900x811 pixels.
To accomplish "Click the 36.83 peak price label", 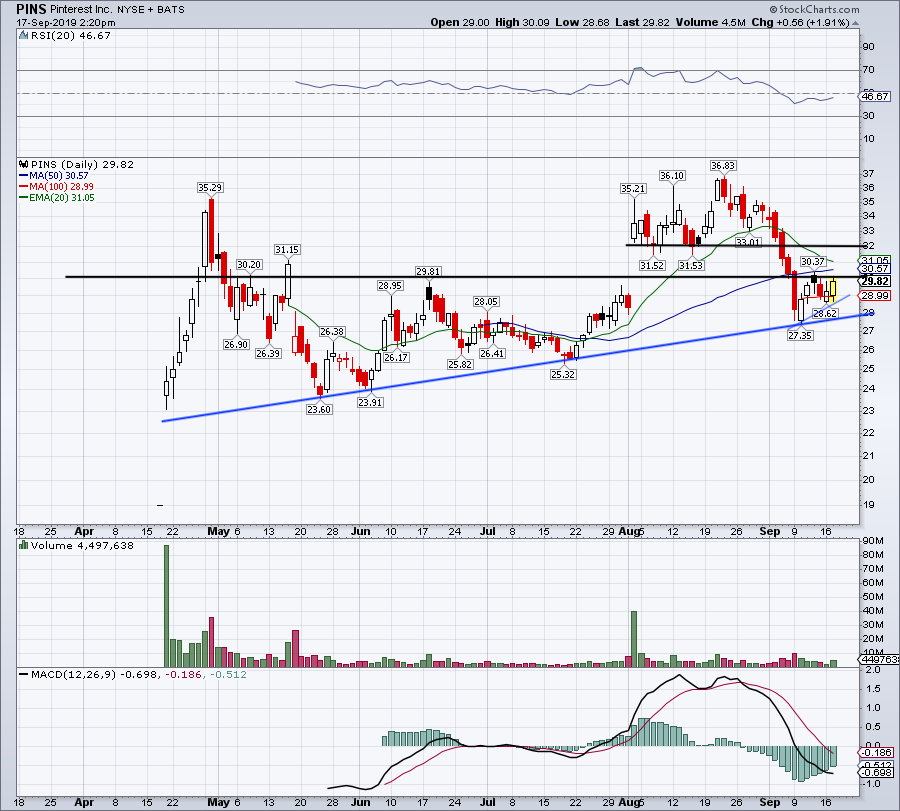I will 723,165.
